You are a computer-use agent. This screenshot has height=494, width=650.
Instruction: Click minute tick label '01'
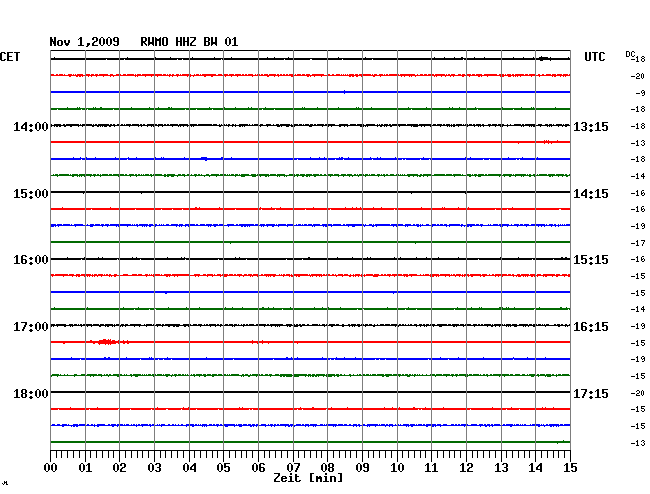tap(85, 468)
